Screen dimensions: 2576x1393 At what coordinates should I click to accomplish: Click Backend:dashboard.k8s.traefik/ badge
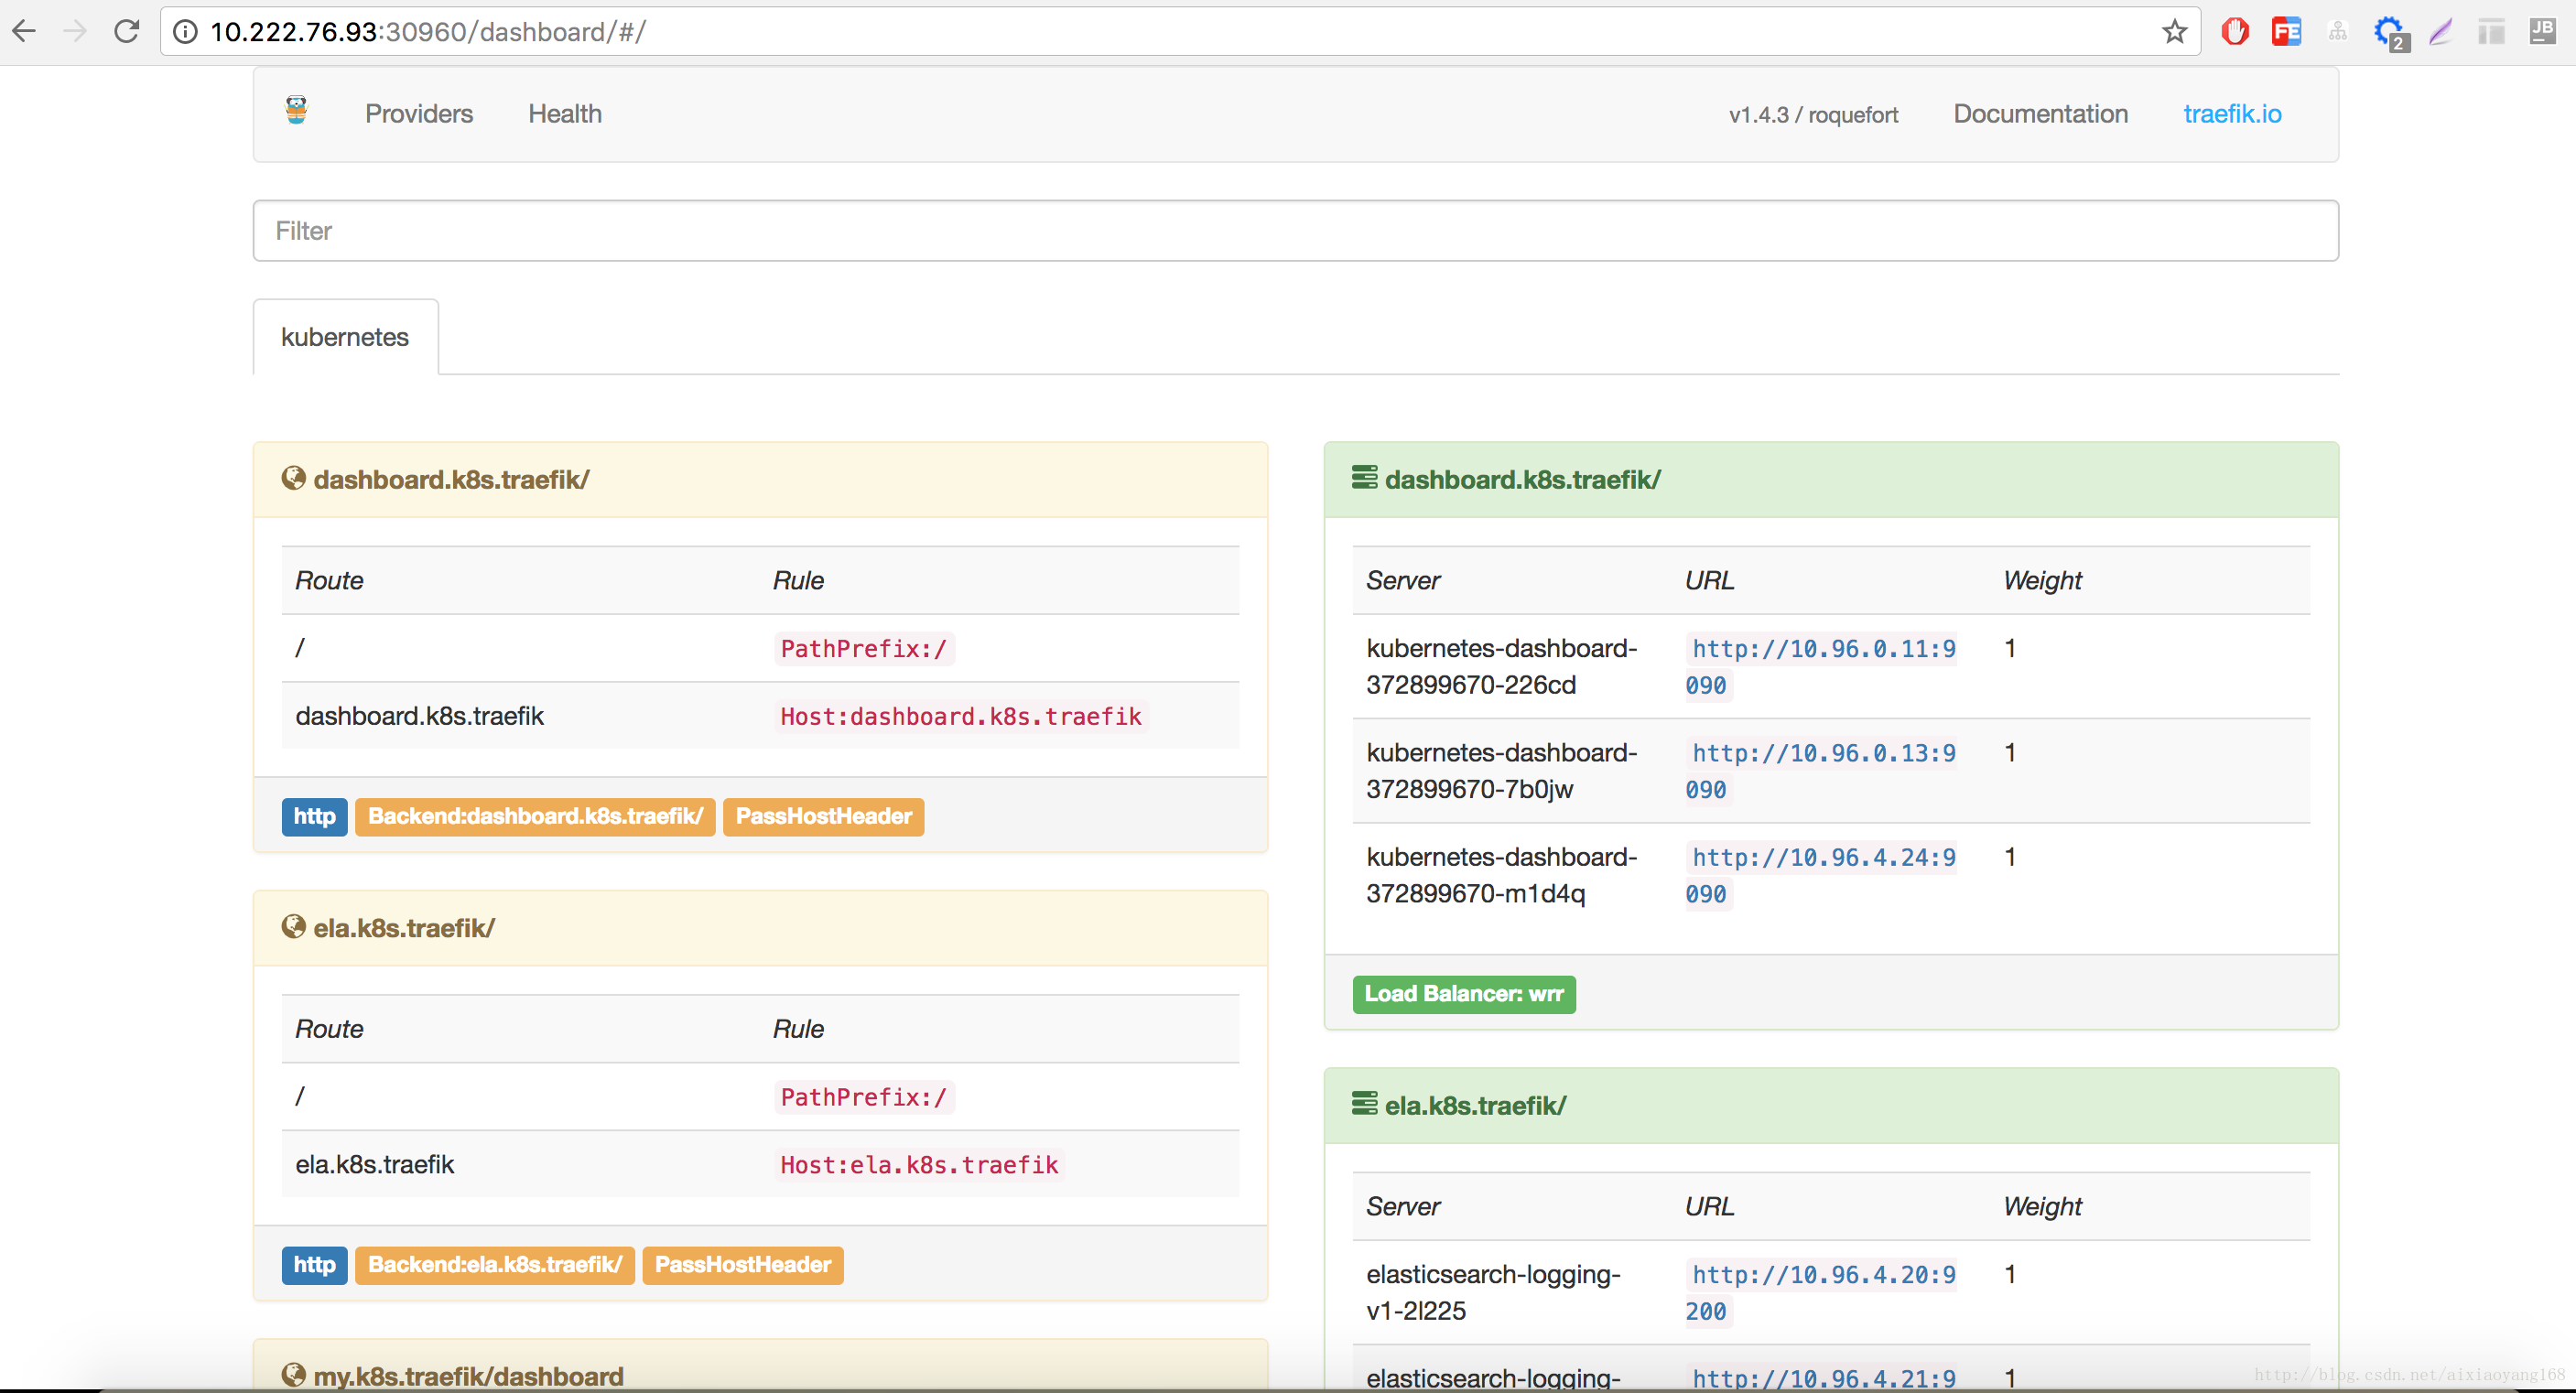535,816
